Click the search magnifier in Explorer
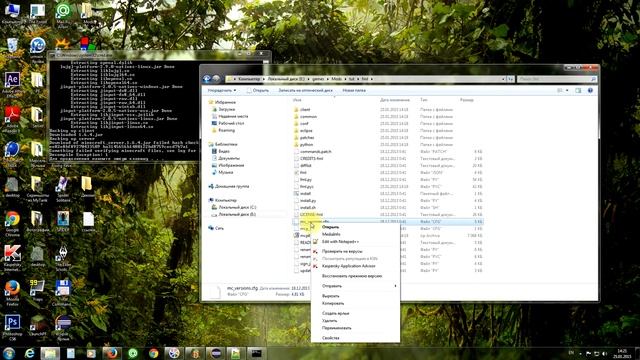 tap(593, 79)
